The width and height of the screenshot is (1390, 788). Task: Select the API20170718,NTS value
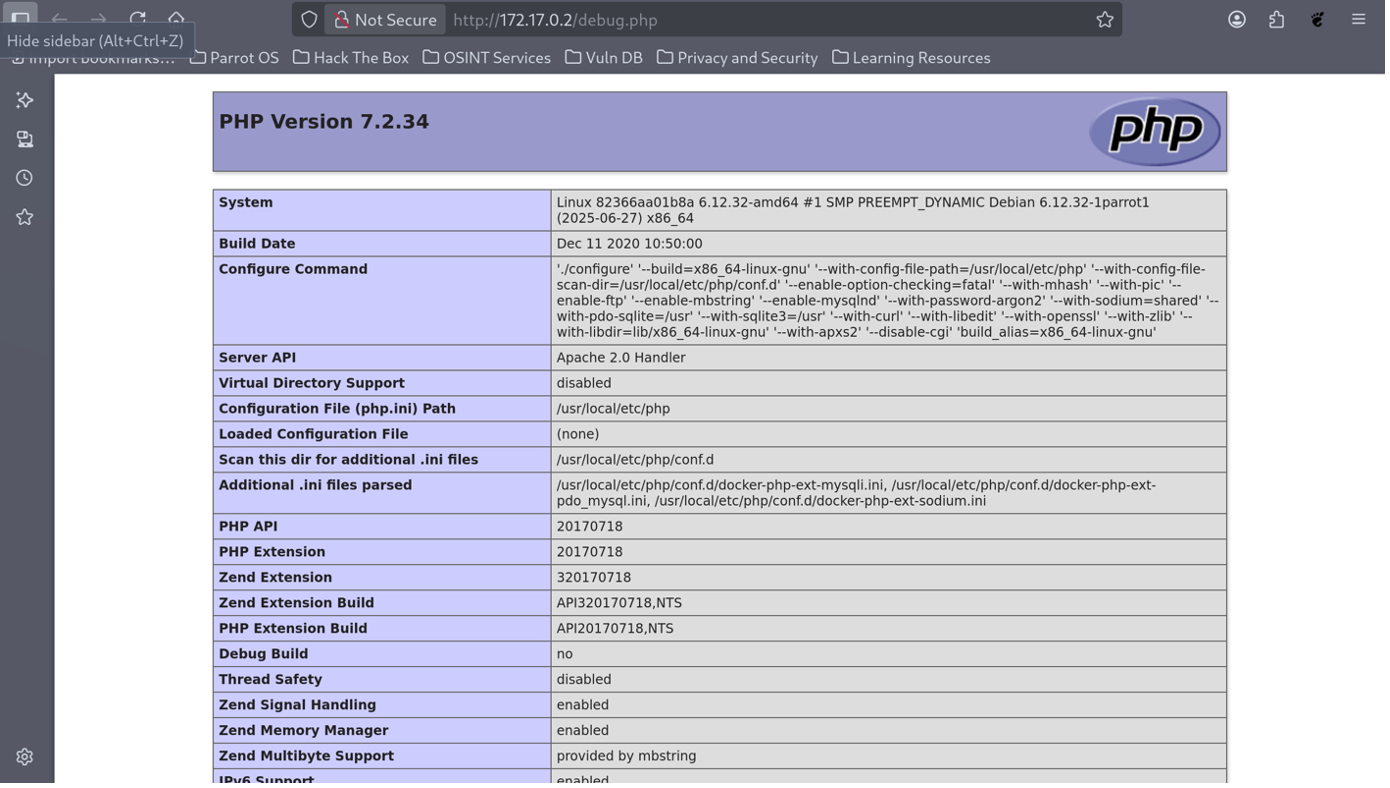pyautogui.click(x=615, y=629)
